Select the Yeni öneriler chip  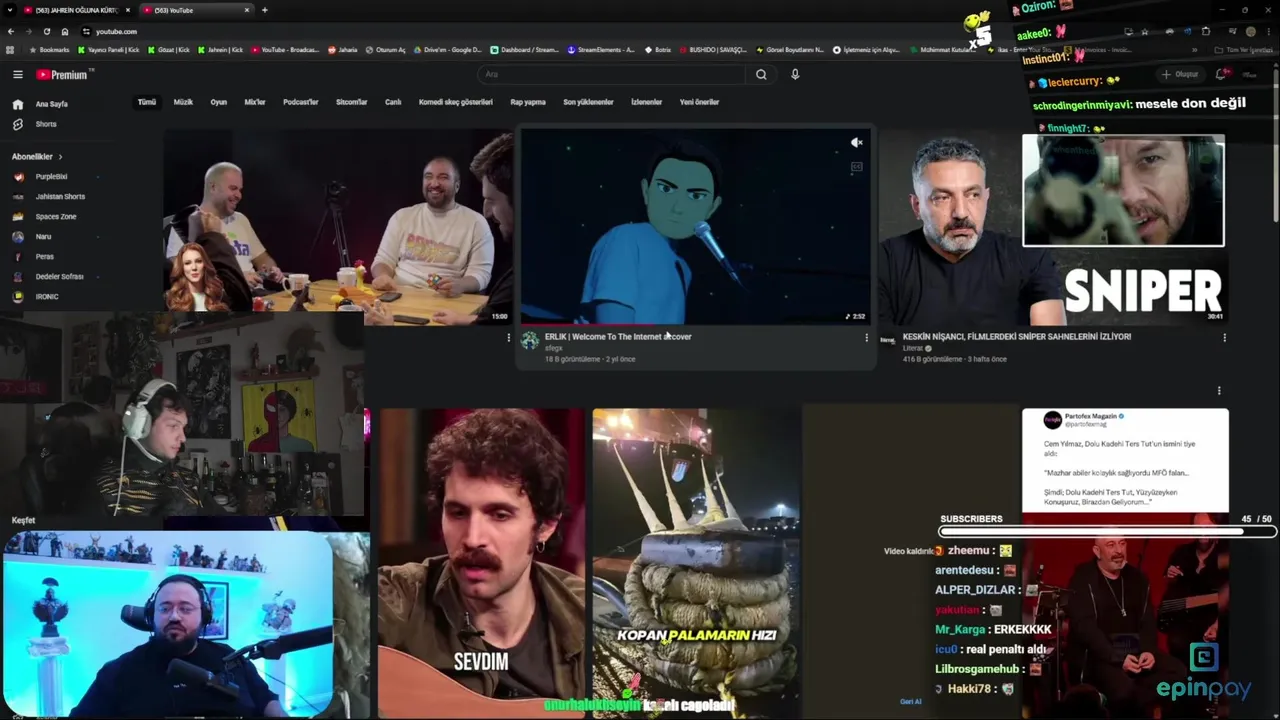click(x=700, y=102)
